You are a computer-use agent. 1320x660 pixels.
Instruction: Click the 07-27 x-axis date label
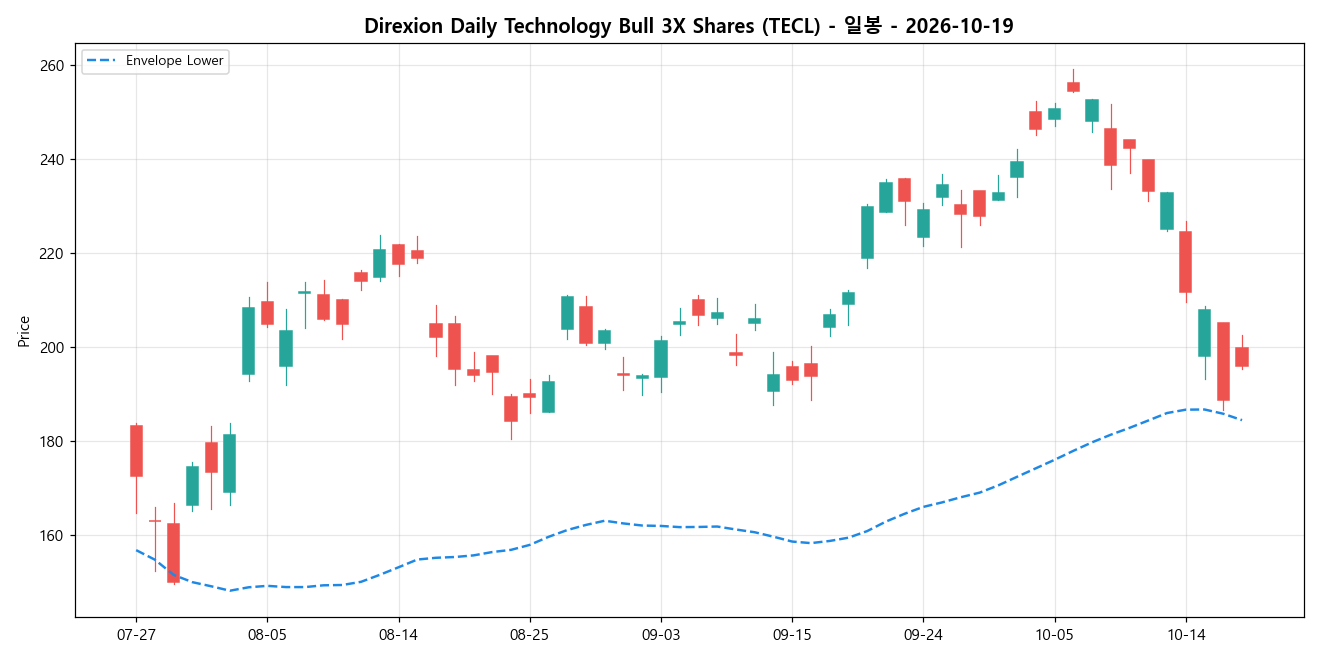136,634
